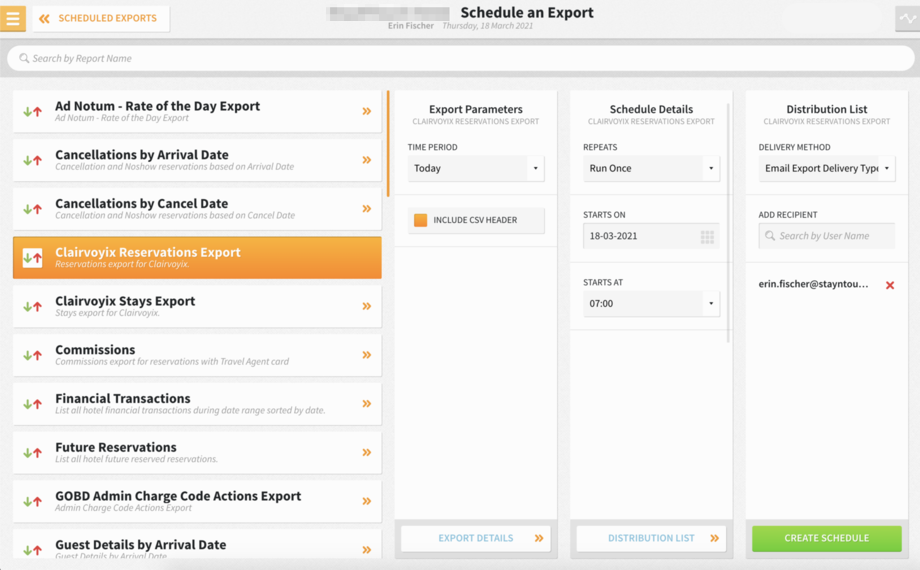Click the Distribution List button
This screenshot has height=570, width=920.
651,538
